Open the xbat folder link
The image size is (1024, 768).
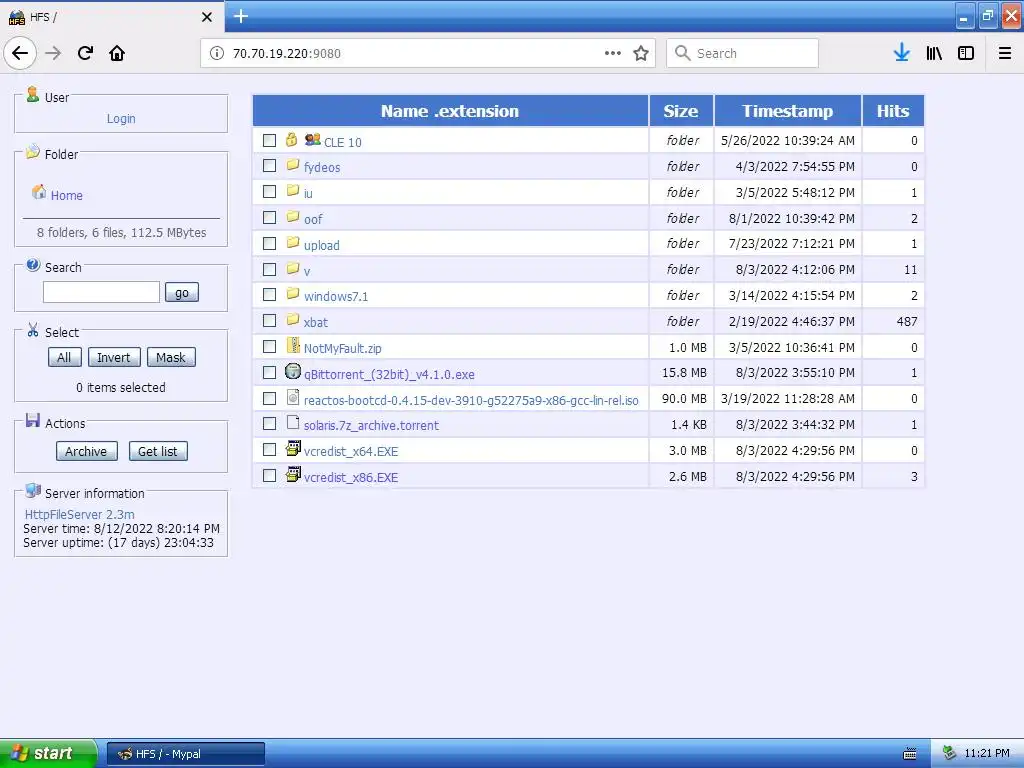click(x=316, y=323)
